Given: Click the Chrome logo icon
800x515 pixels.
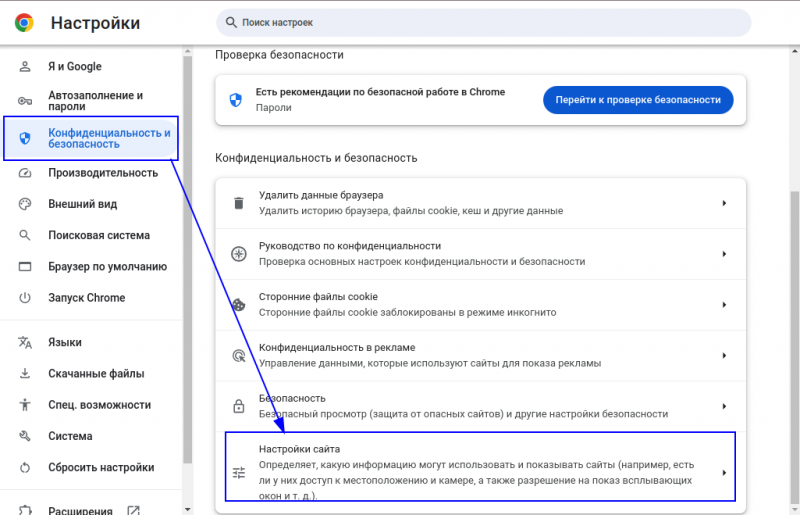Looking at the screenshot, I should (24, 22).
